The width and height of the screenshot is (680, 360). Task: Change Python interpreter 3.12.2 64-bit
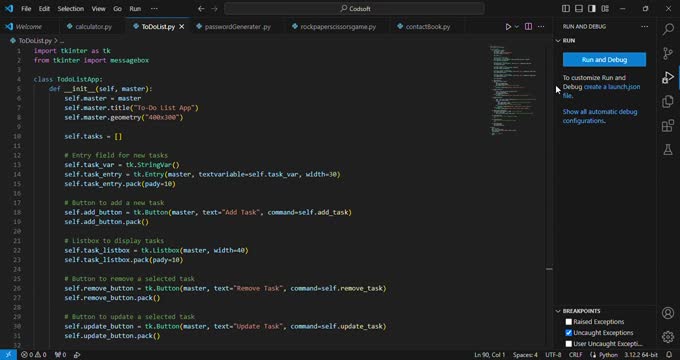641,355
